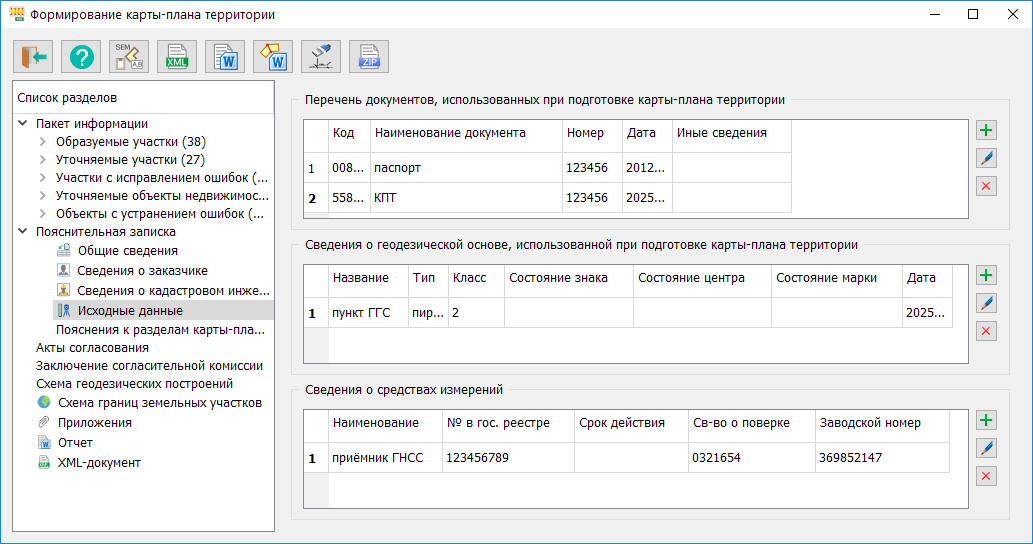Delete selected measuring instrument red X icon
1033x544 pixels.
coord(986,476)
